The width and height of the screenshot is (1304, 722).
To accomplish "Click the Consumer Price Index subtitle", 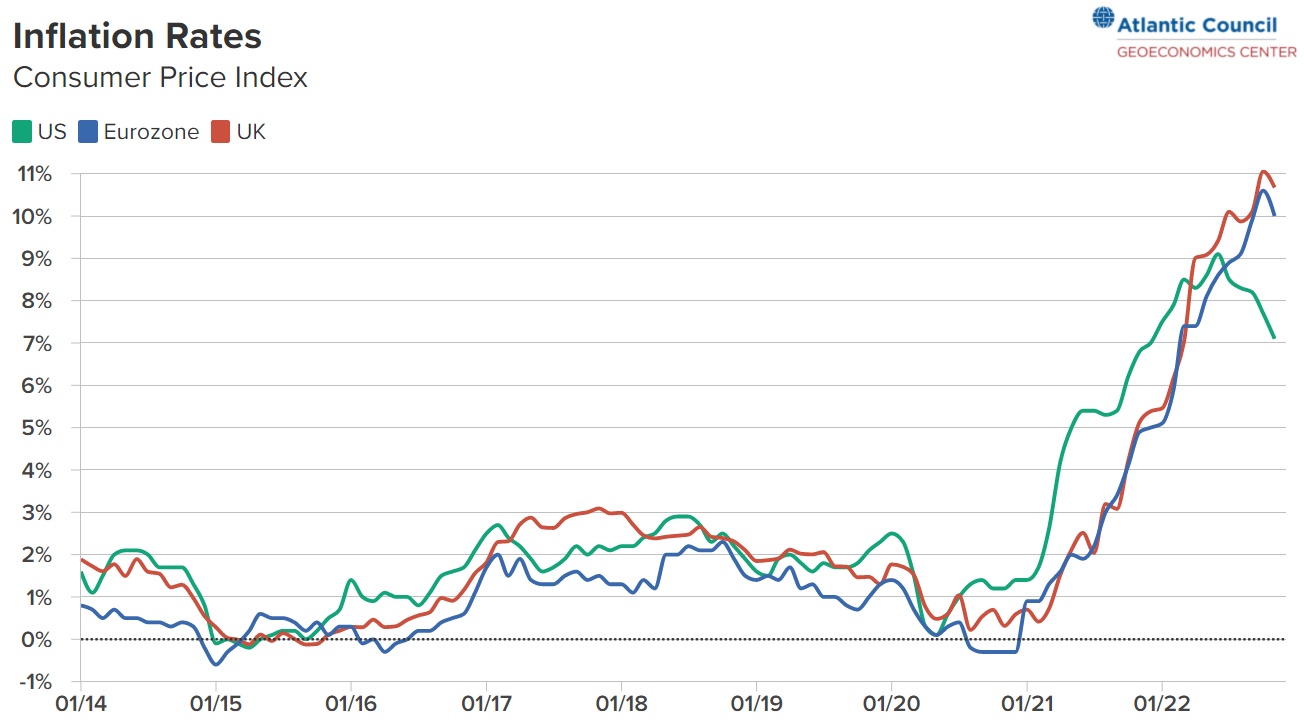I will pyautogui.click(x=160, y=77).
